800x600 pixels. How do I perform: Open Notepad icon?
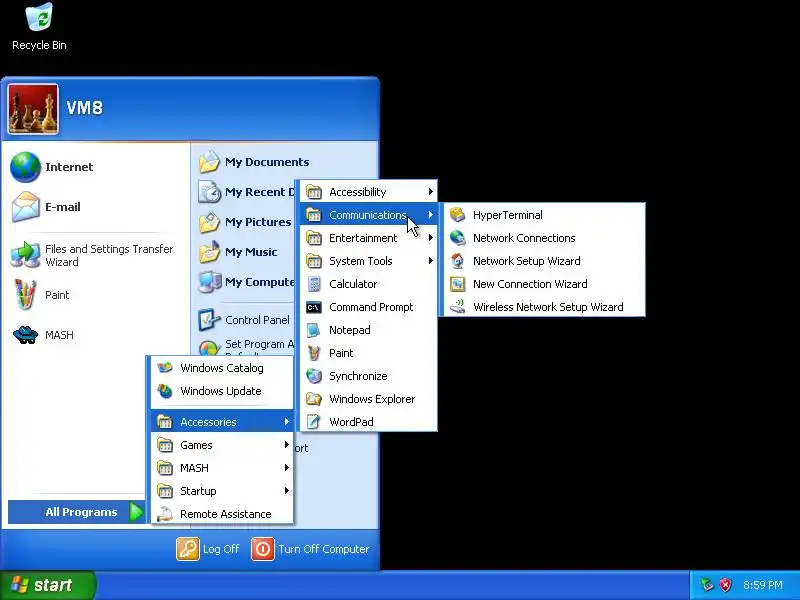point(314,330)
